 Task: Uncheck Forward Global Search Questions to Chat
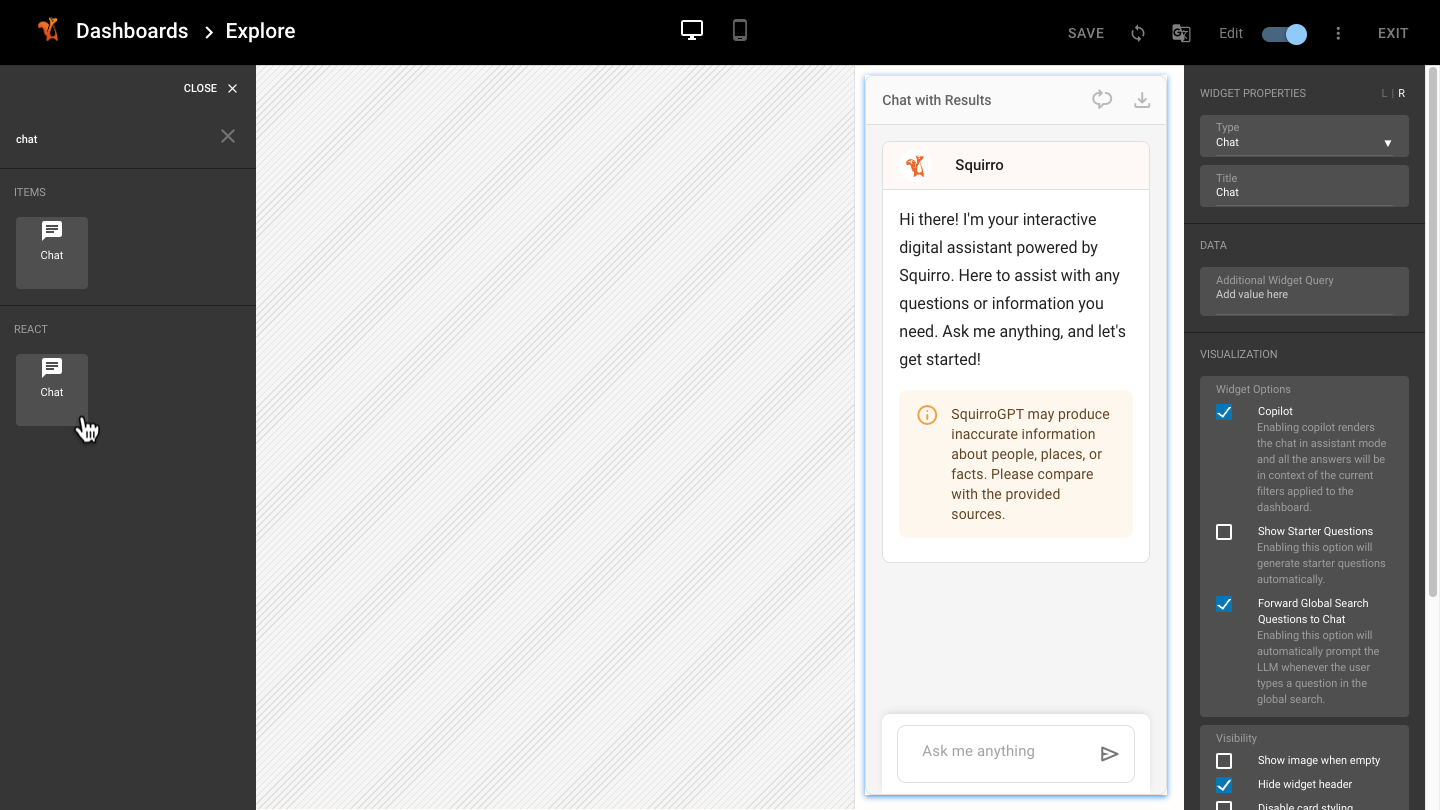pos(1224,604)
